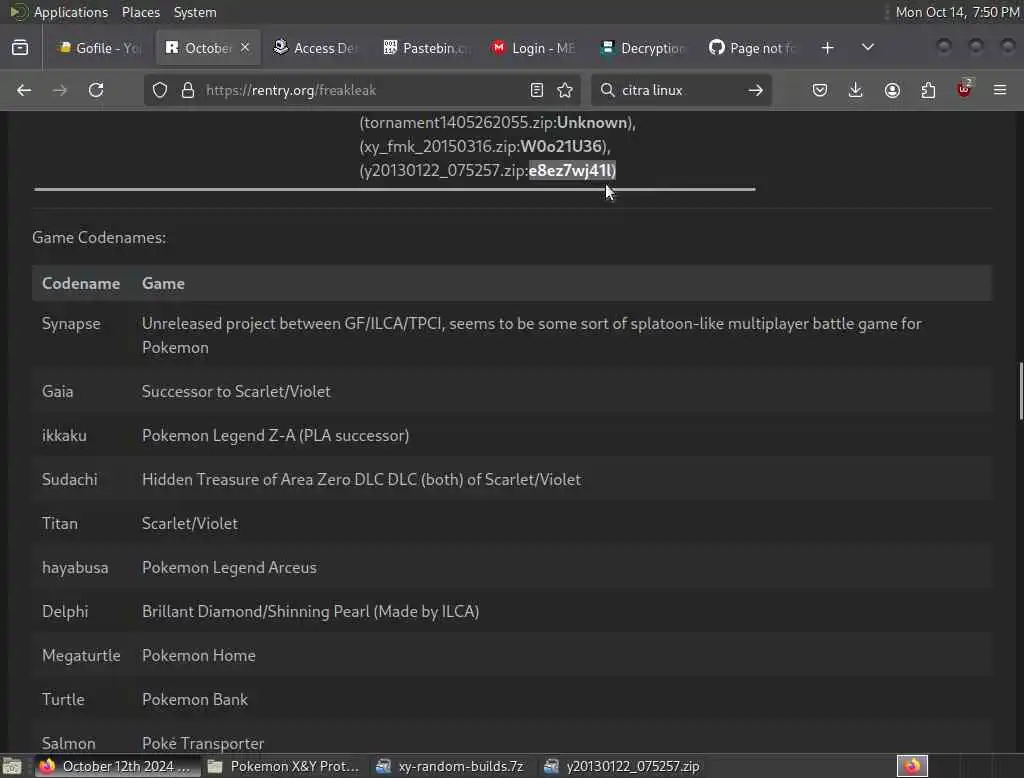This screenshot has height=778, width=1024.
Task: Submit the search with the arrow icon
Action: point(756,90)
